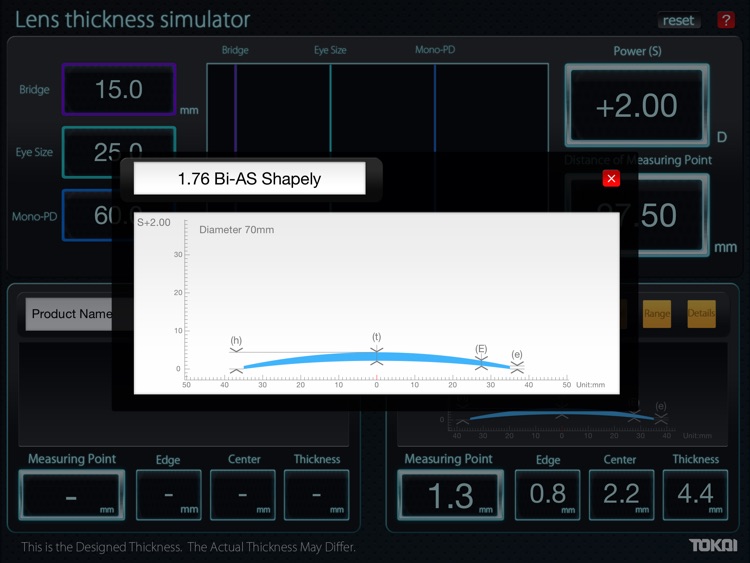Screen dimensions: 750x563
Task: Select the Bridge value field 15.0
Action: pyautogui.click(x=119, y=89)
